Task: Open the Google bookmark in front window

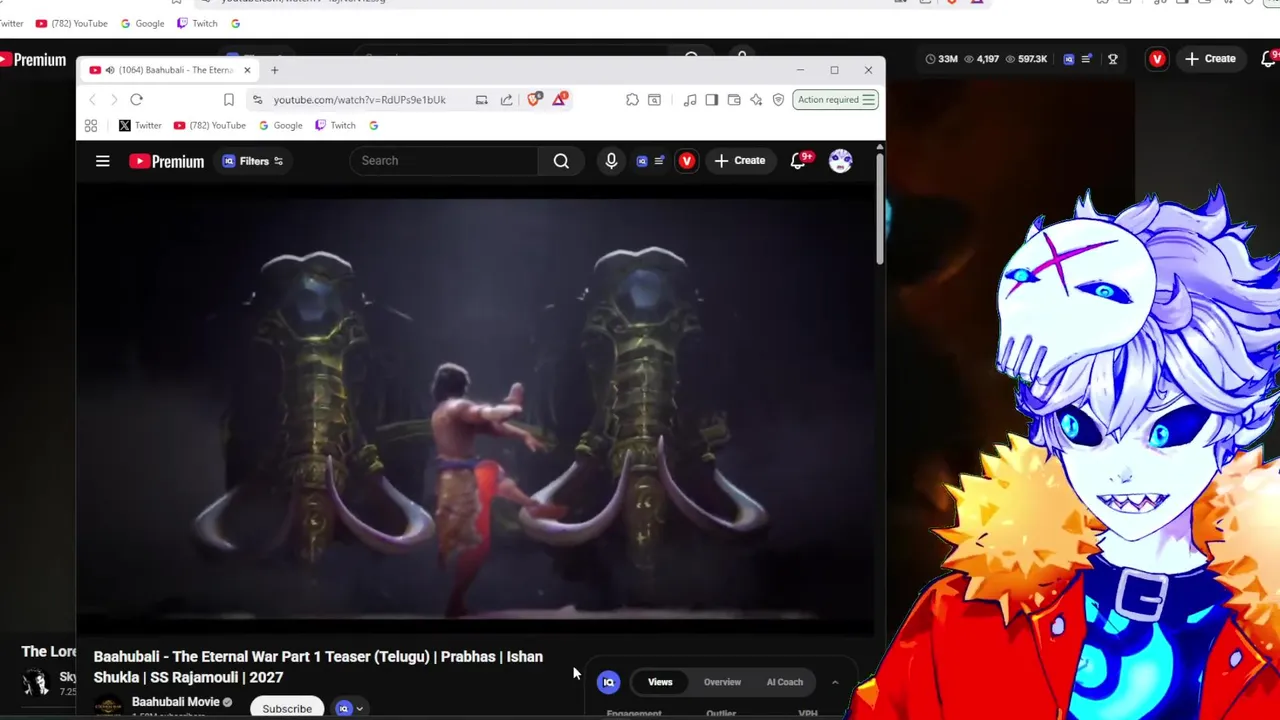Action: tap(281, 125)
